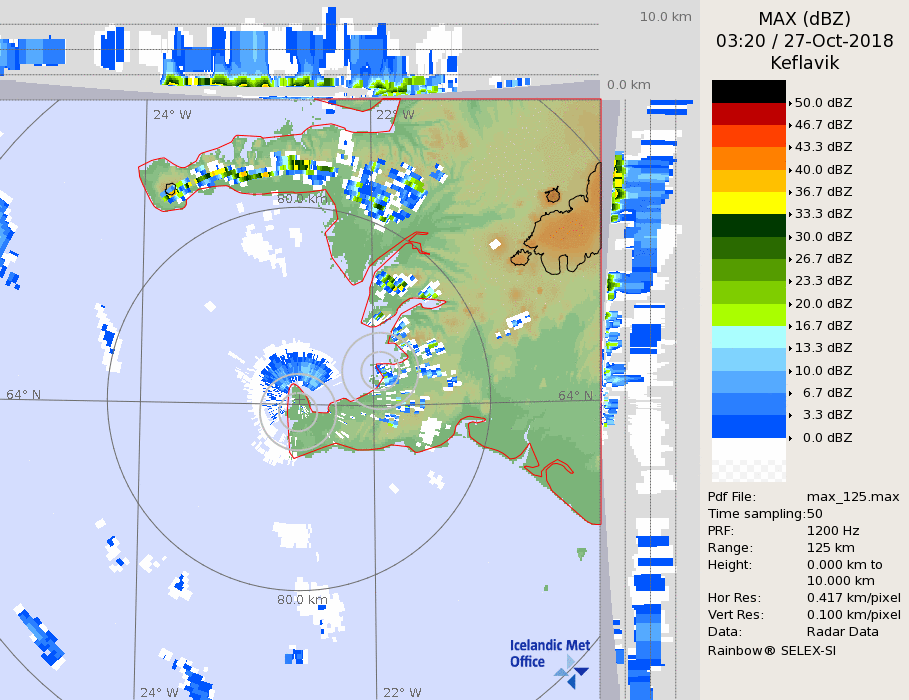909x700 pixels.
Task: Click the Rainbow SELEX-SI text
Action: 771,650
